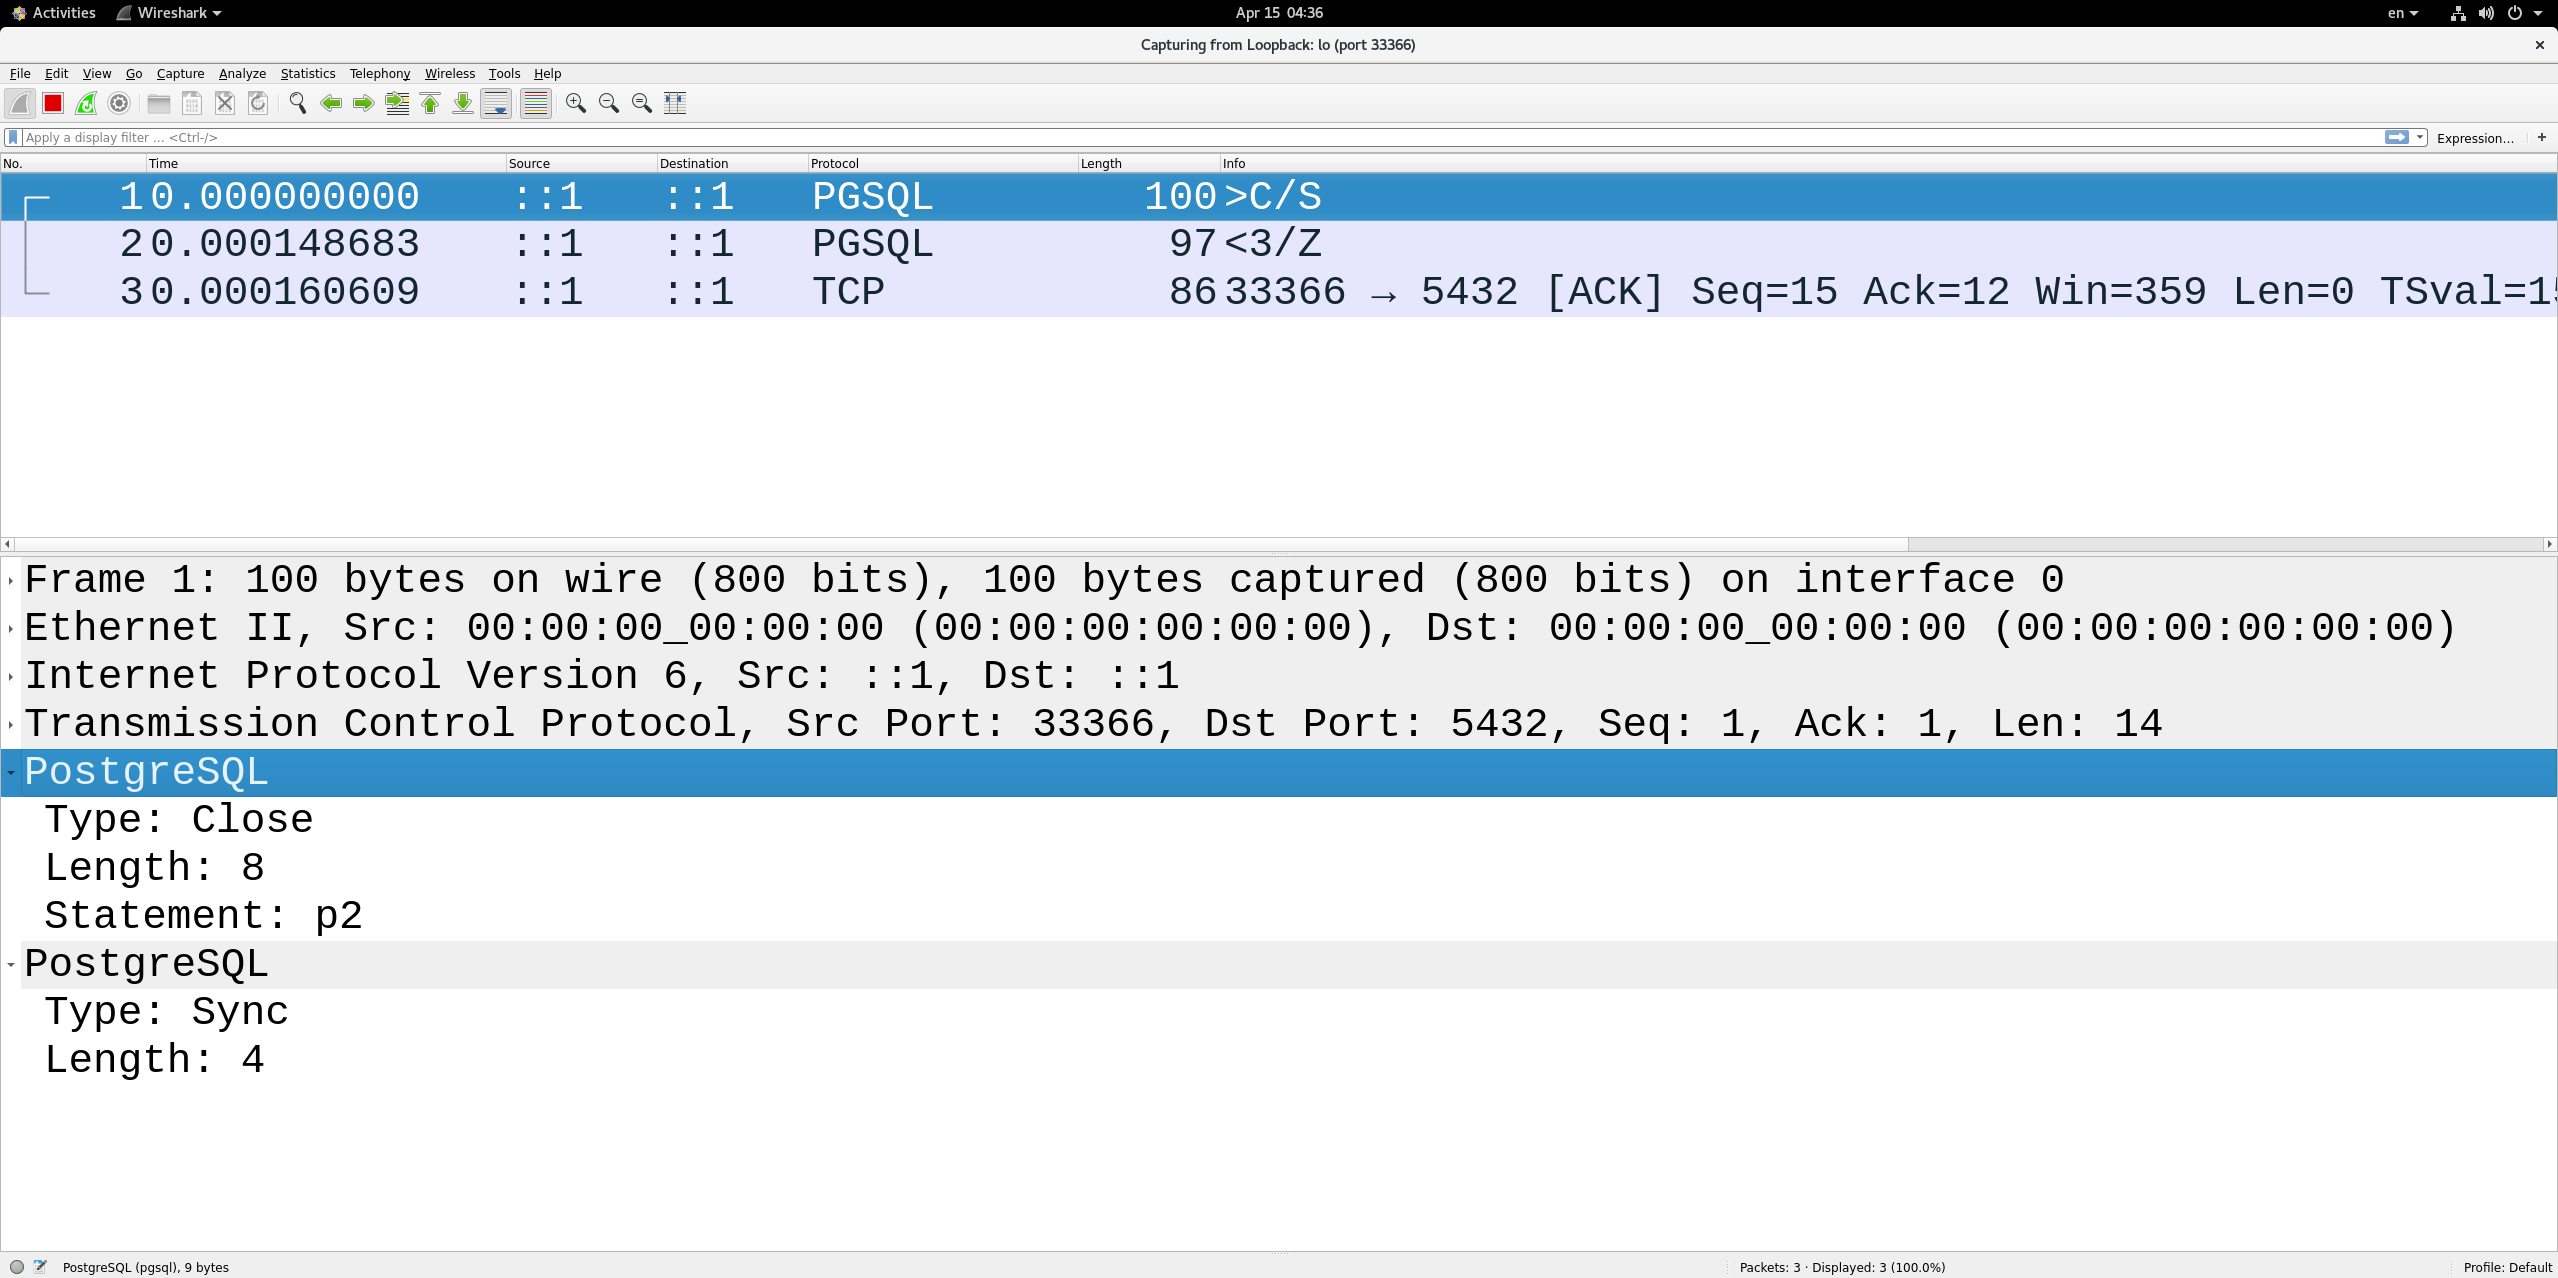Open the Analyze menu
2558x1278 pixels.
tap(242, 73)
